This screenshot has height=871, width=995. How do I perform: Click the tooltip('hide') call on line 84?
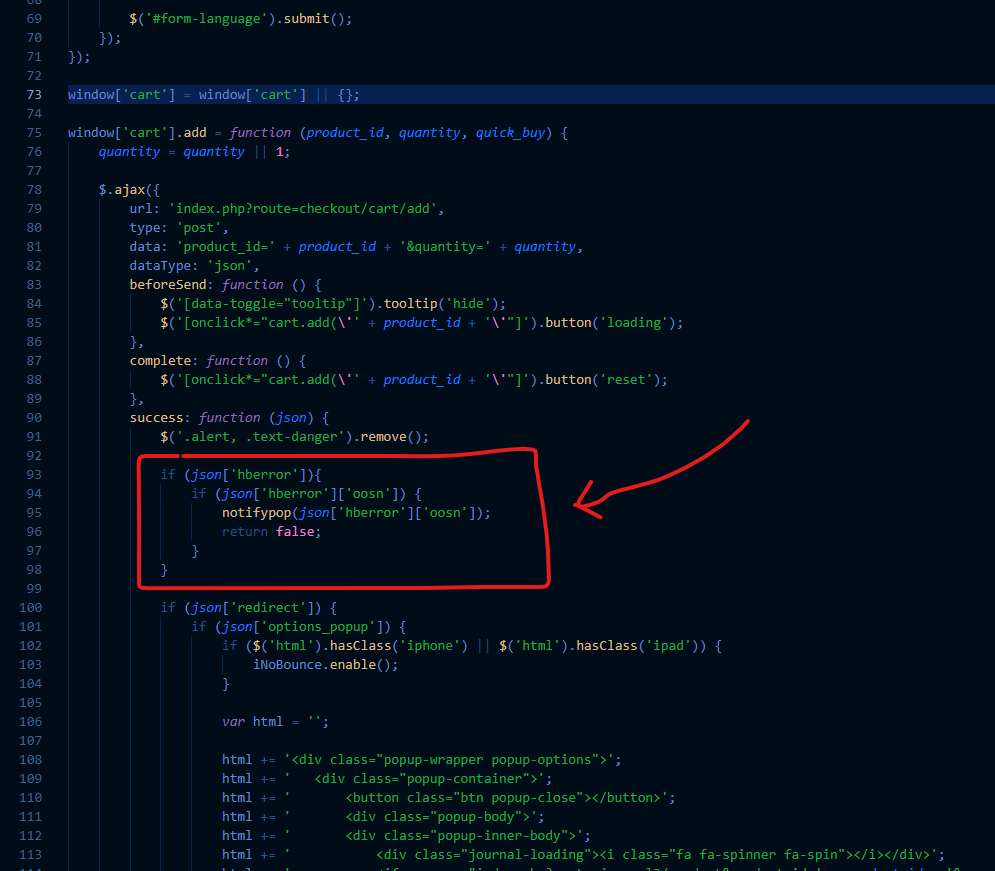(441, 304)
